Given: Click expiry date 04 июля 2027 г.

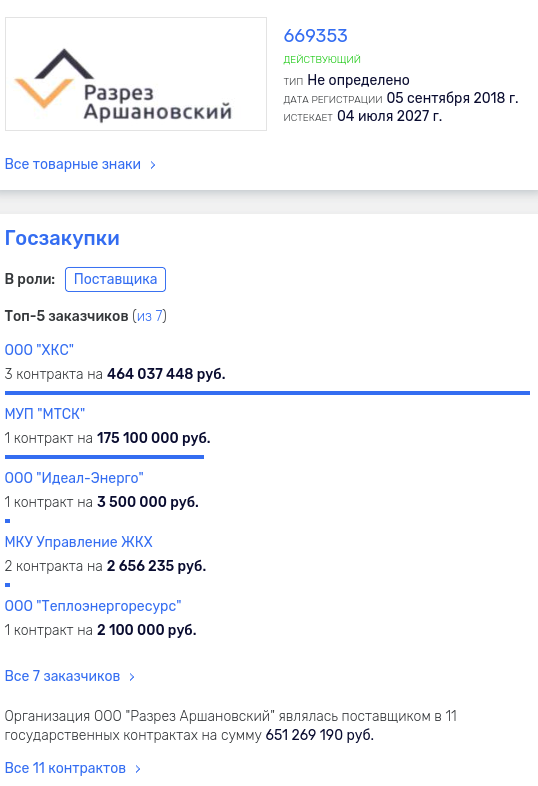Looking at the screenshot, I should (390, 116).
